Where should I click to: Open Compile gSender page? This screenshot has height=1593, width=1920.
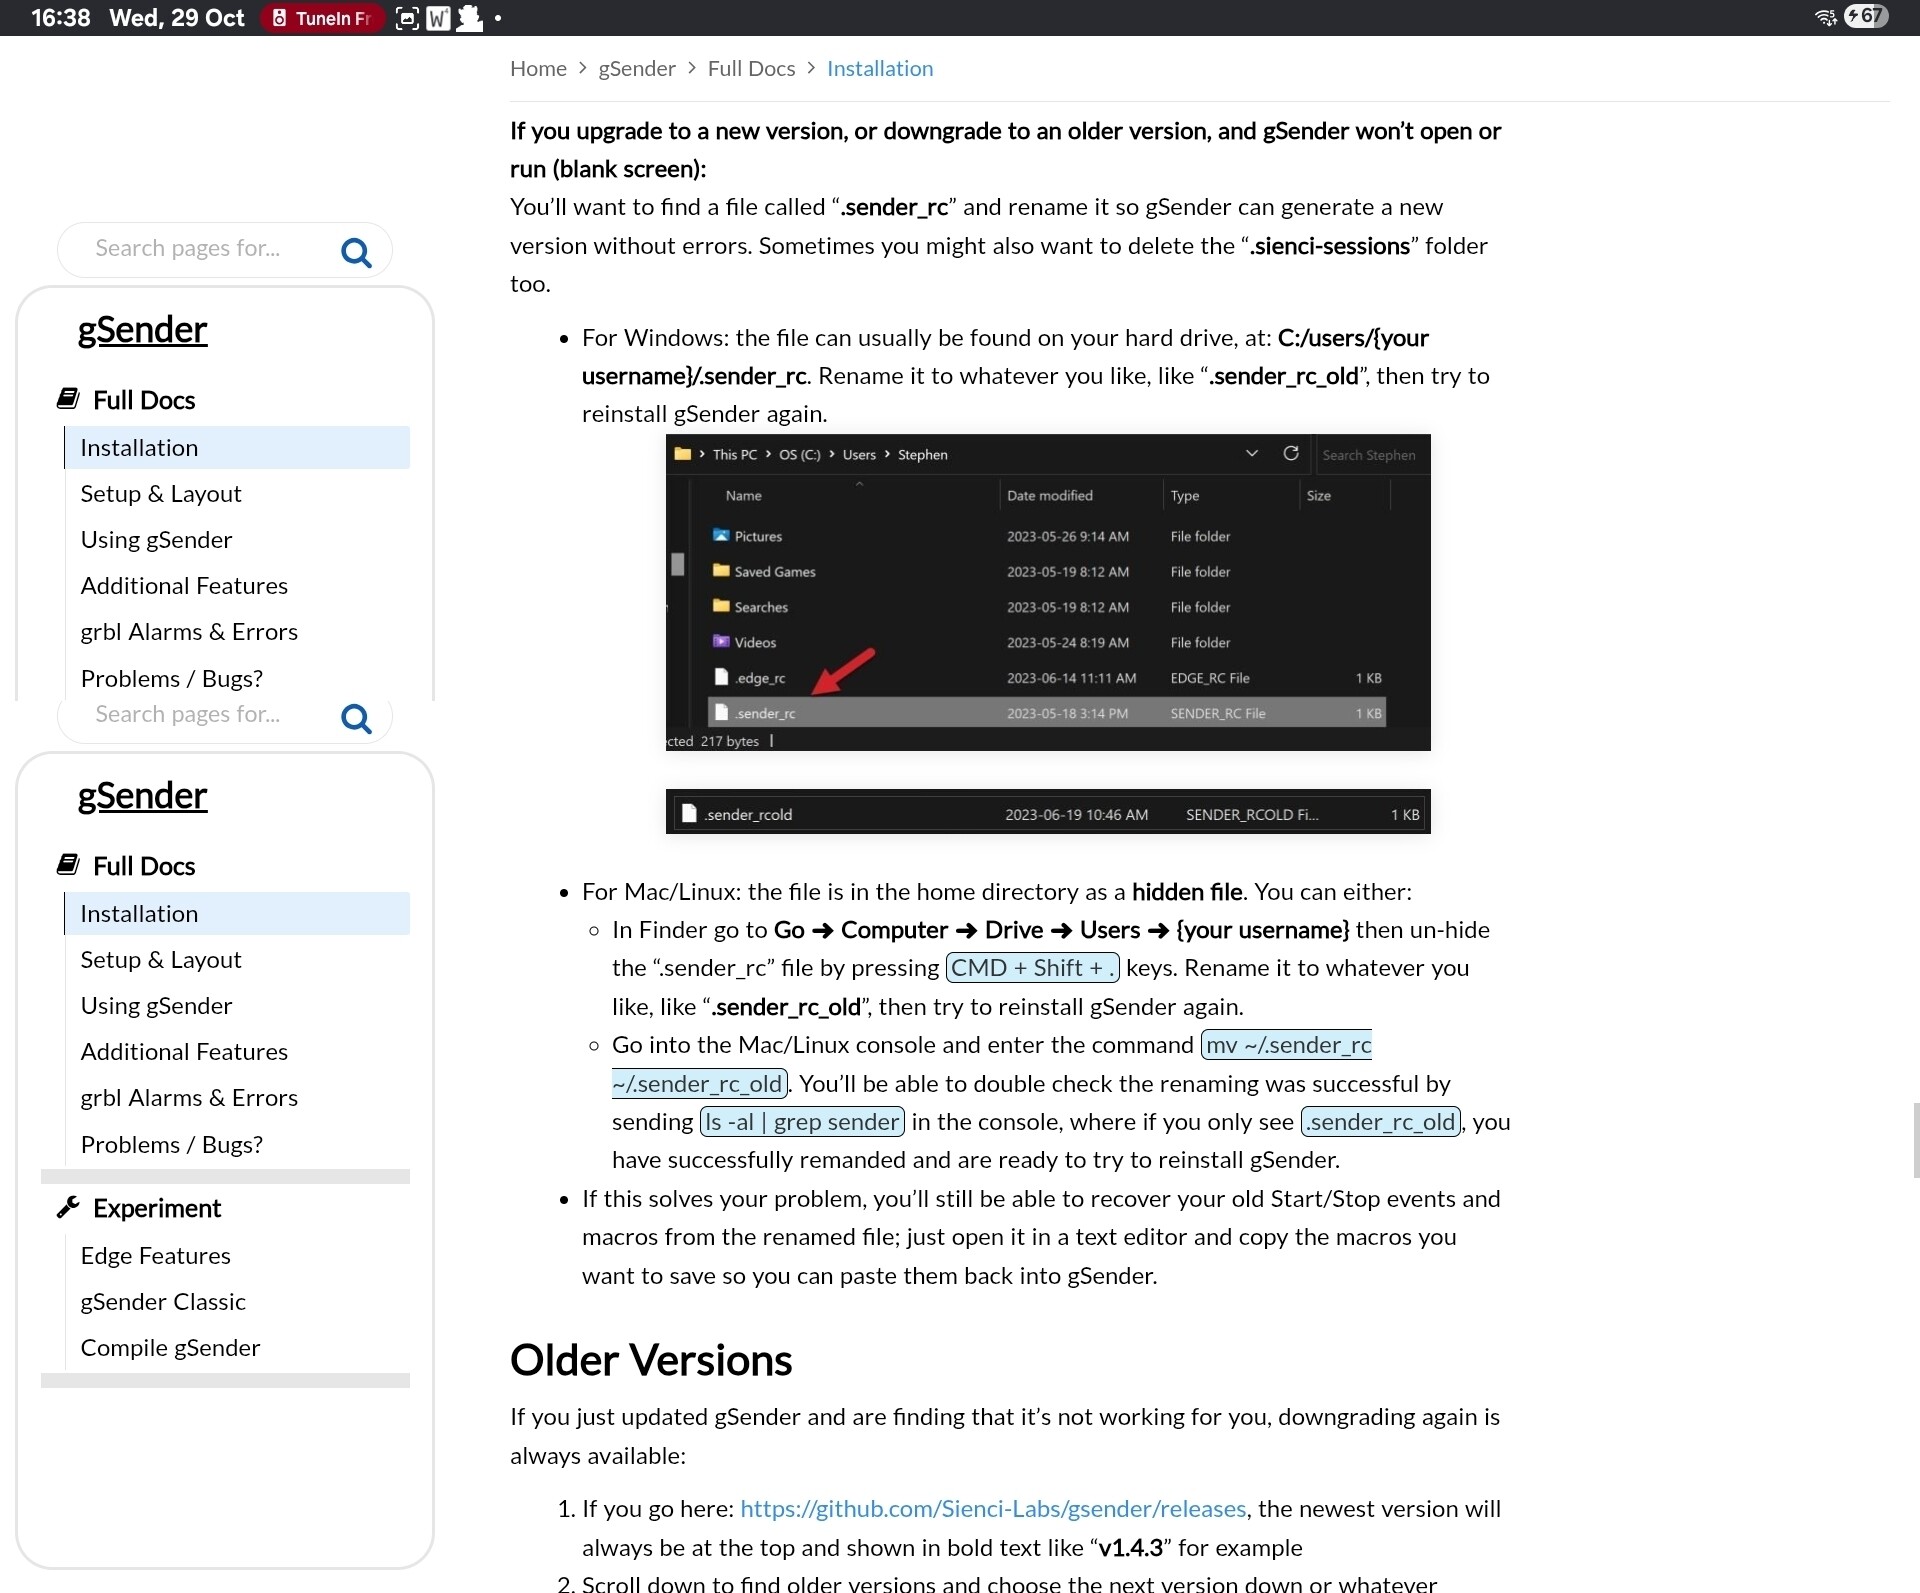point(170,1347)
